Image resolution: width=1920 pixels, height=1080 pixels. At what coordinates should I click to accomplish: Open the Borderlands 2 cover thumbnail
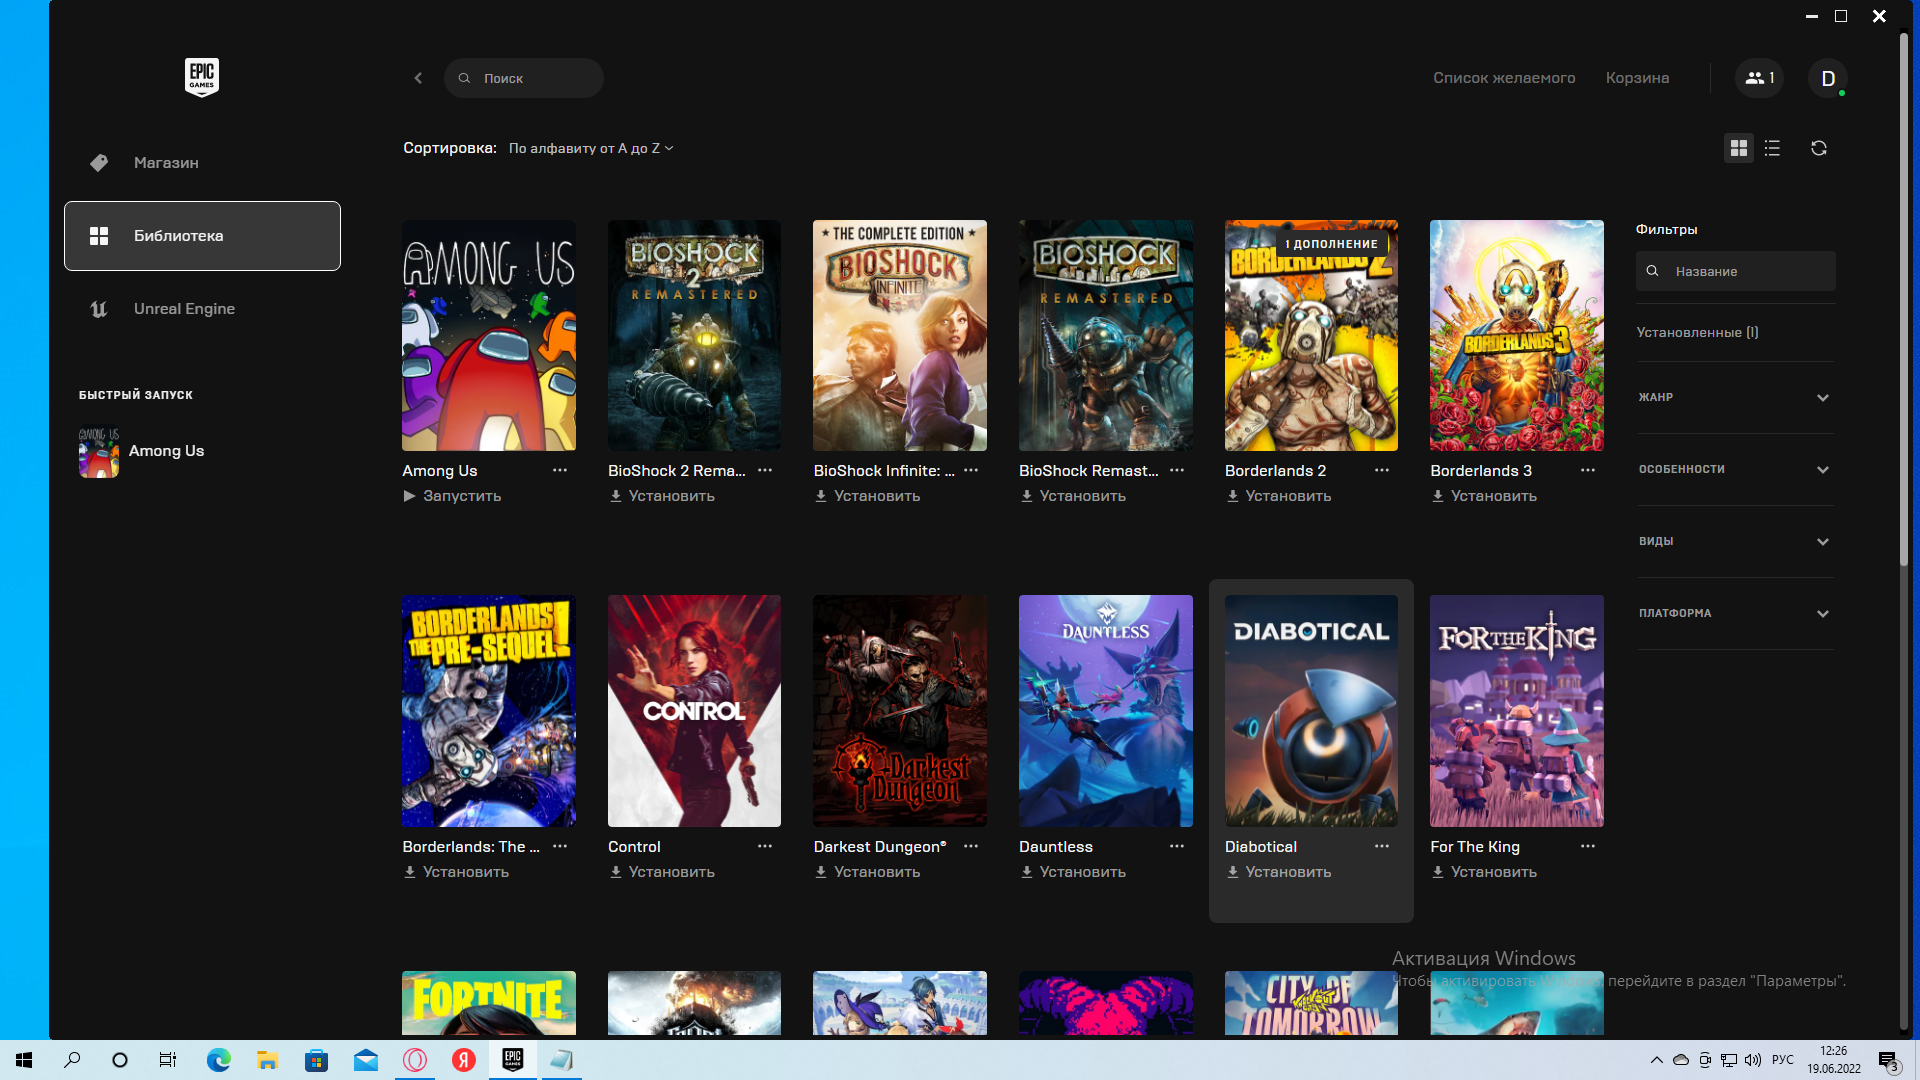tap(1311, 336)
